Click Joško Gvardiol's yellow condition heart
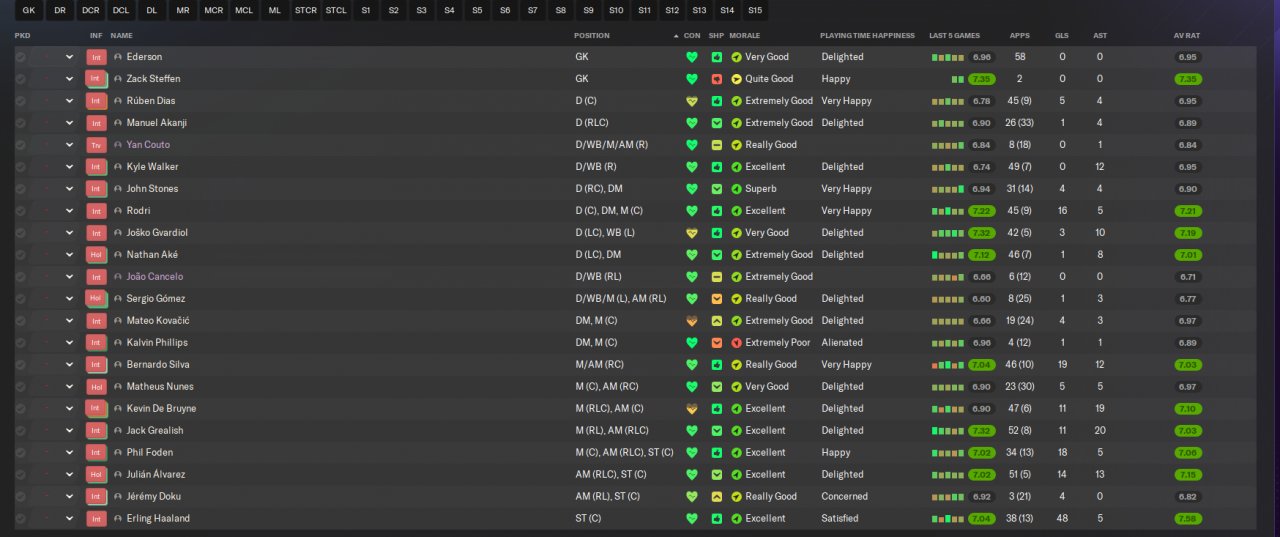1280x537 pixels. click(x=691, y=233)
